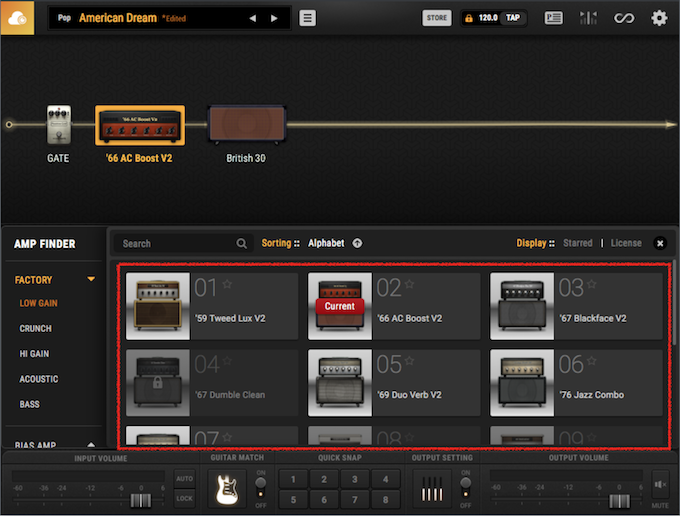Select Quick Snap slot 7
The height and width of the screenshot is (516, 680).
coord(355,500)
